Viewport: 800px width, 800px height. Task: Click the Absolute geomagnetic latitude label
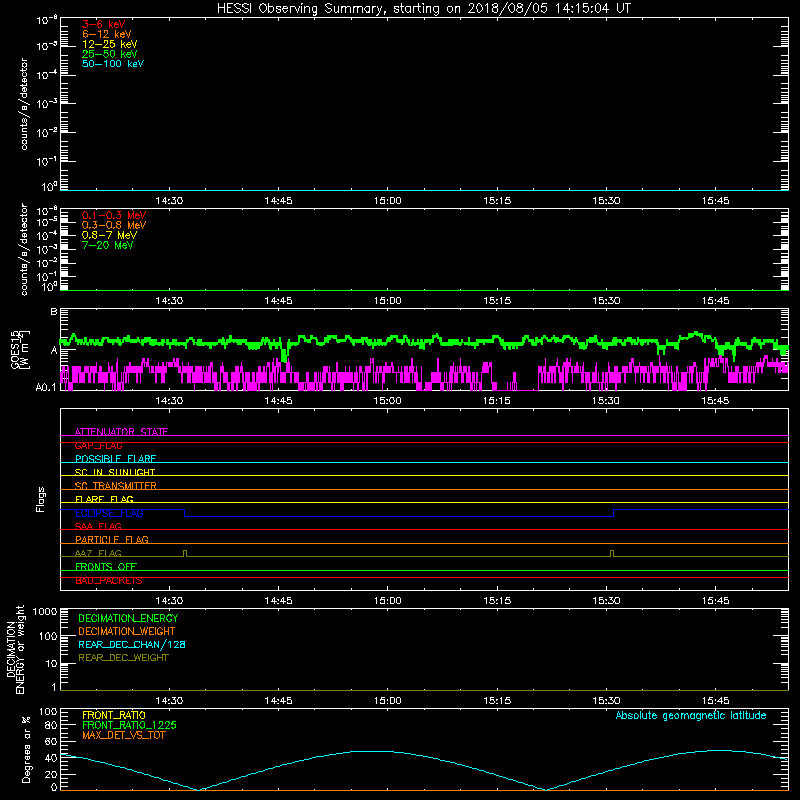[x=691, y=715]
